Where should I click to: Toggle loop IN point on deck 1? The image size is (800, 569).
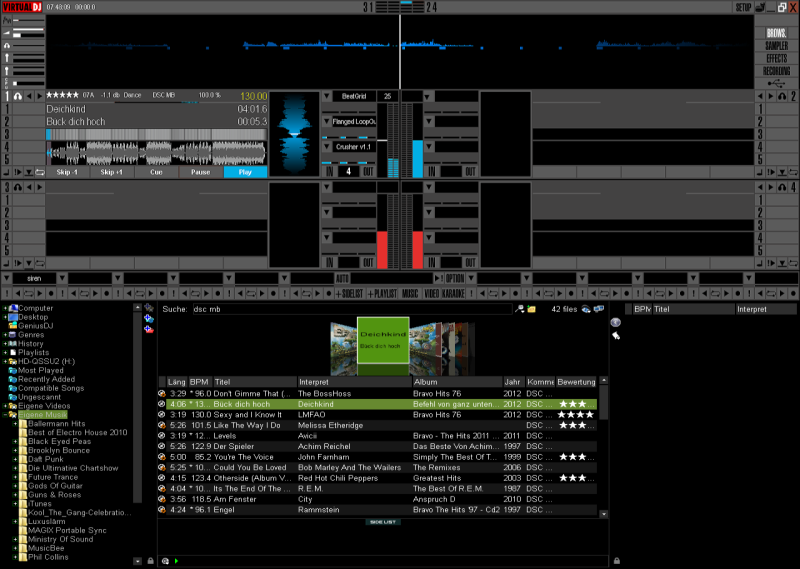(329, 172)
